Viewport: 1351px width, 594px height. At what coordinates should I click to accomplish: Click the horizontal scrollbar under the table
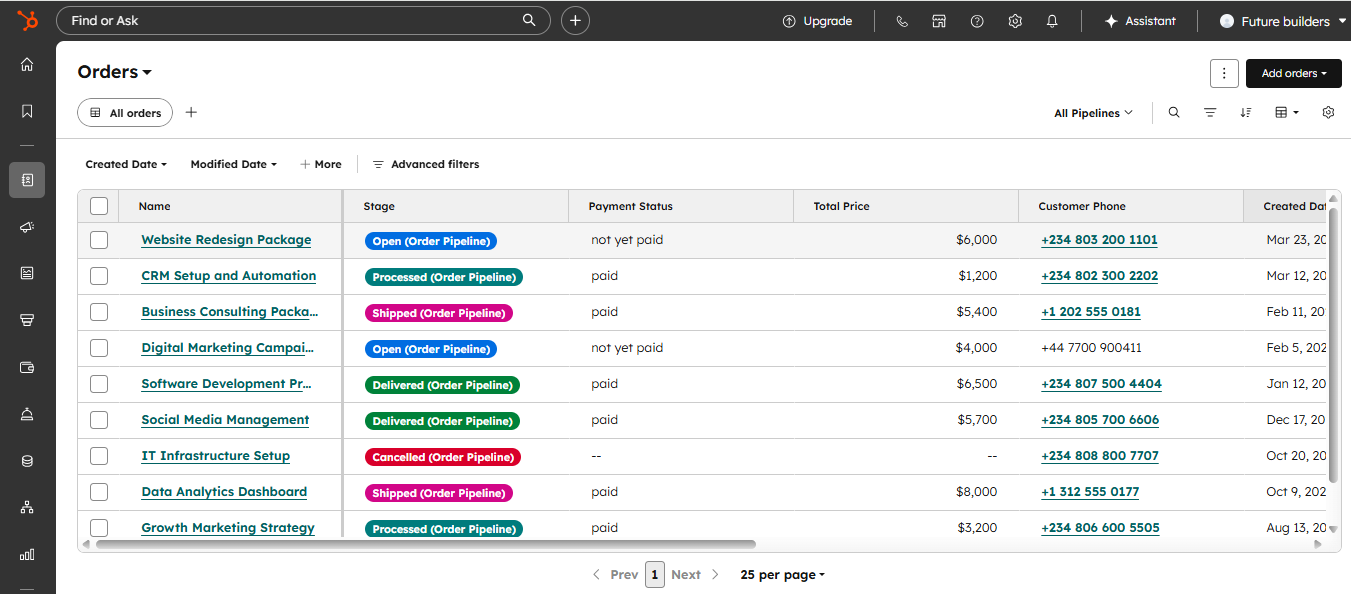425,544
